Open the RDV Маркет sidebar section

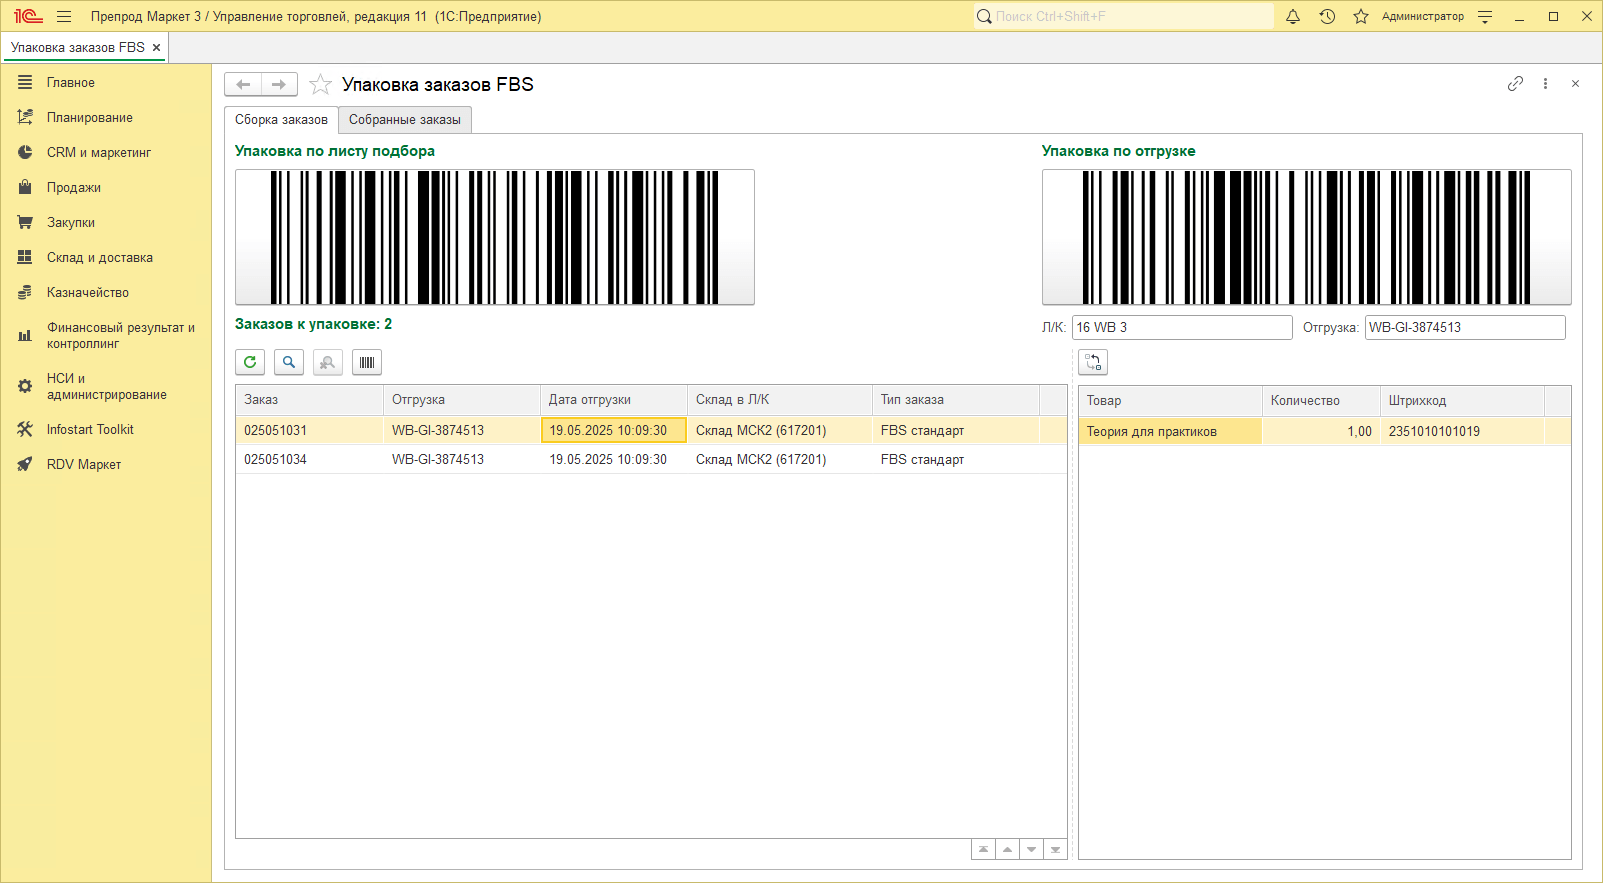[83, 464]
